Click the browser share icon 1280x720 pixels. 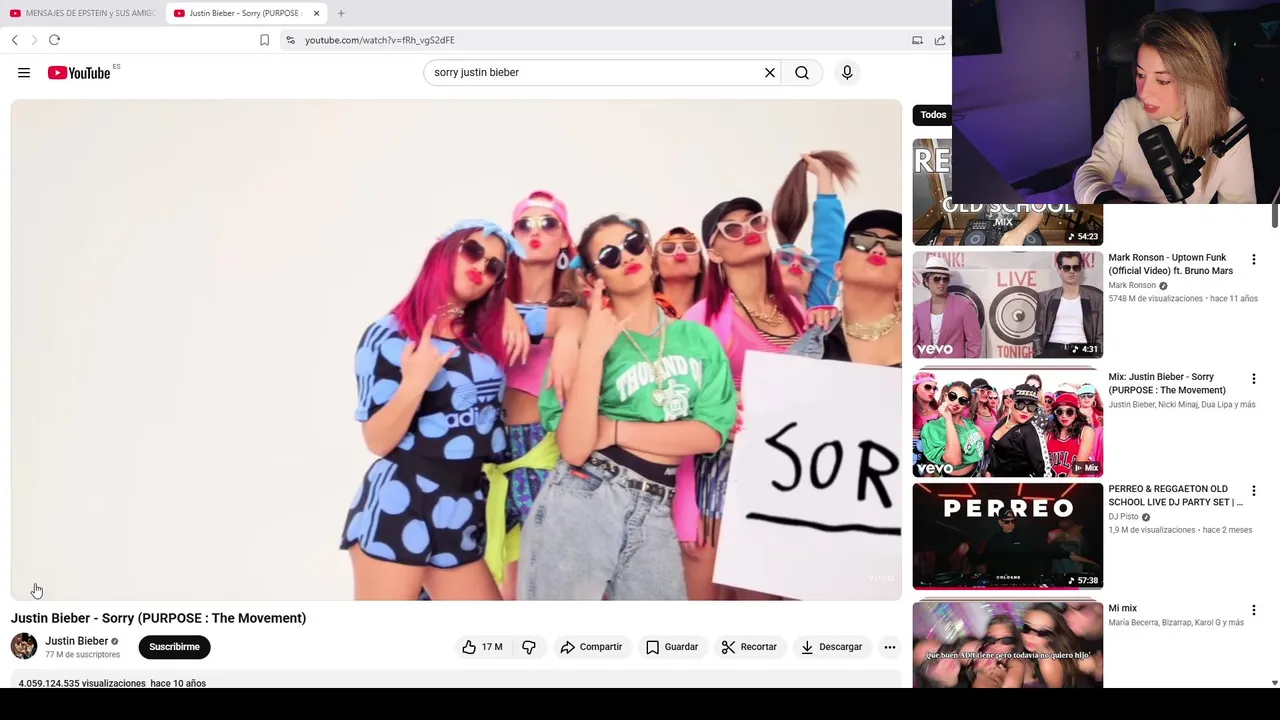click(940, 40)
